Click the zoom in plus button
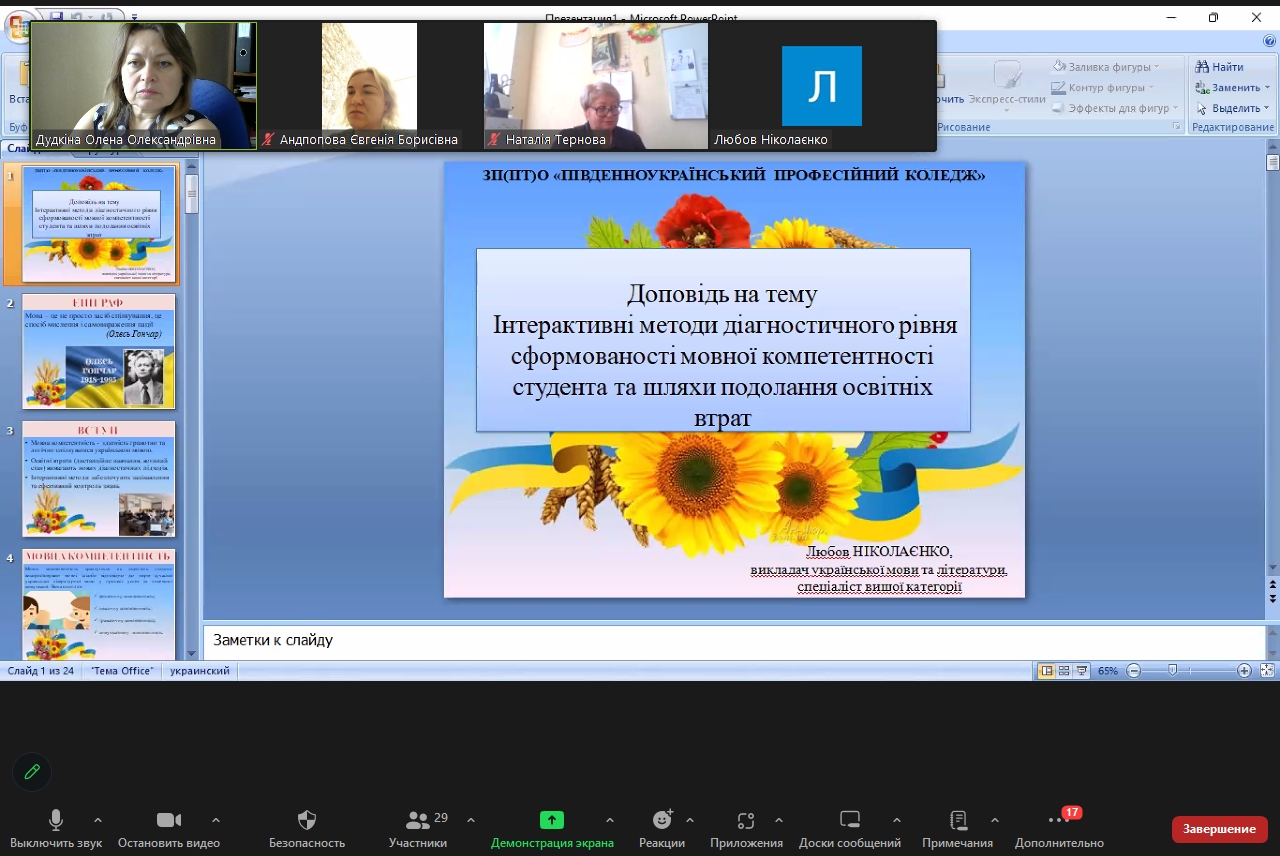The width and height of the screenshot is (1280, 856). click(1244, 671)
